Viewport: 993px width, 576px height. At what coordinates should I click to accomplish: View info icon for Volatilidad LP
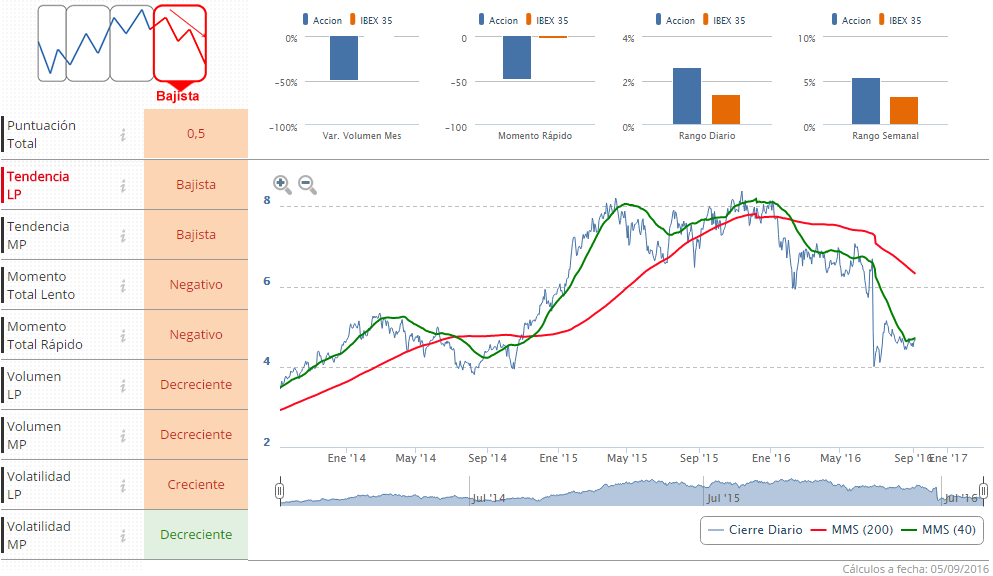pyautogui.click(x=123, y=485)
